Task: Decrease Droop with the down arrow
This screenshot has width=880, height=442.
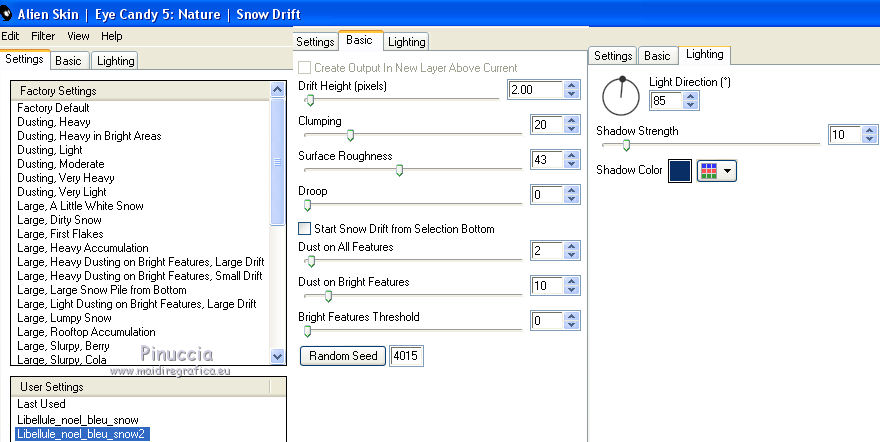Action: (x=571, y=199)
